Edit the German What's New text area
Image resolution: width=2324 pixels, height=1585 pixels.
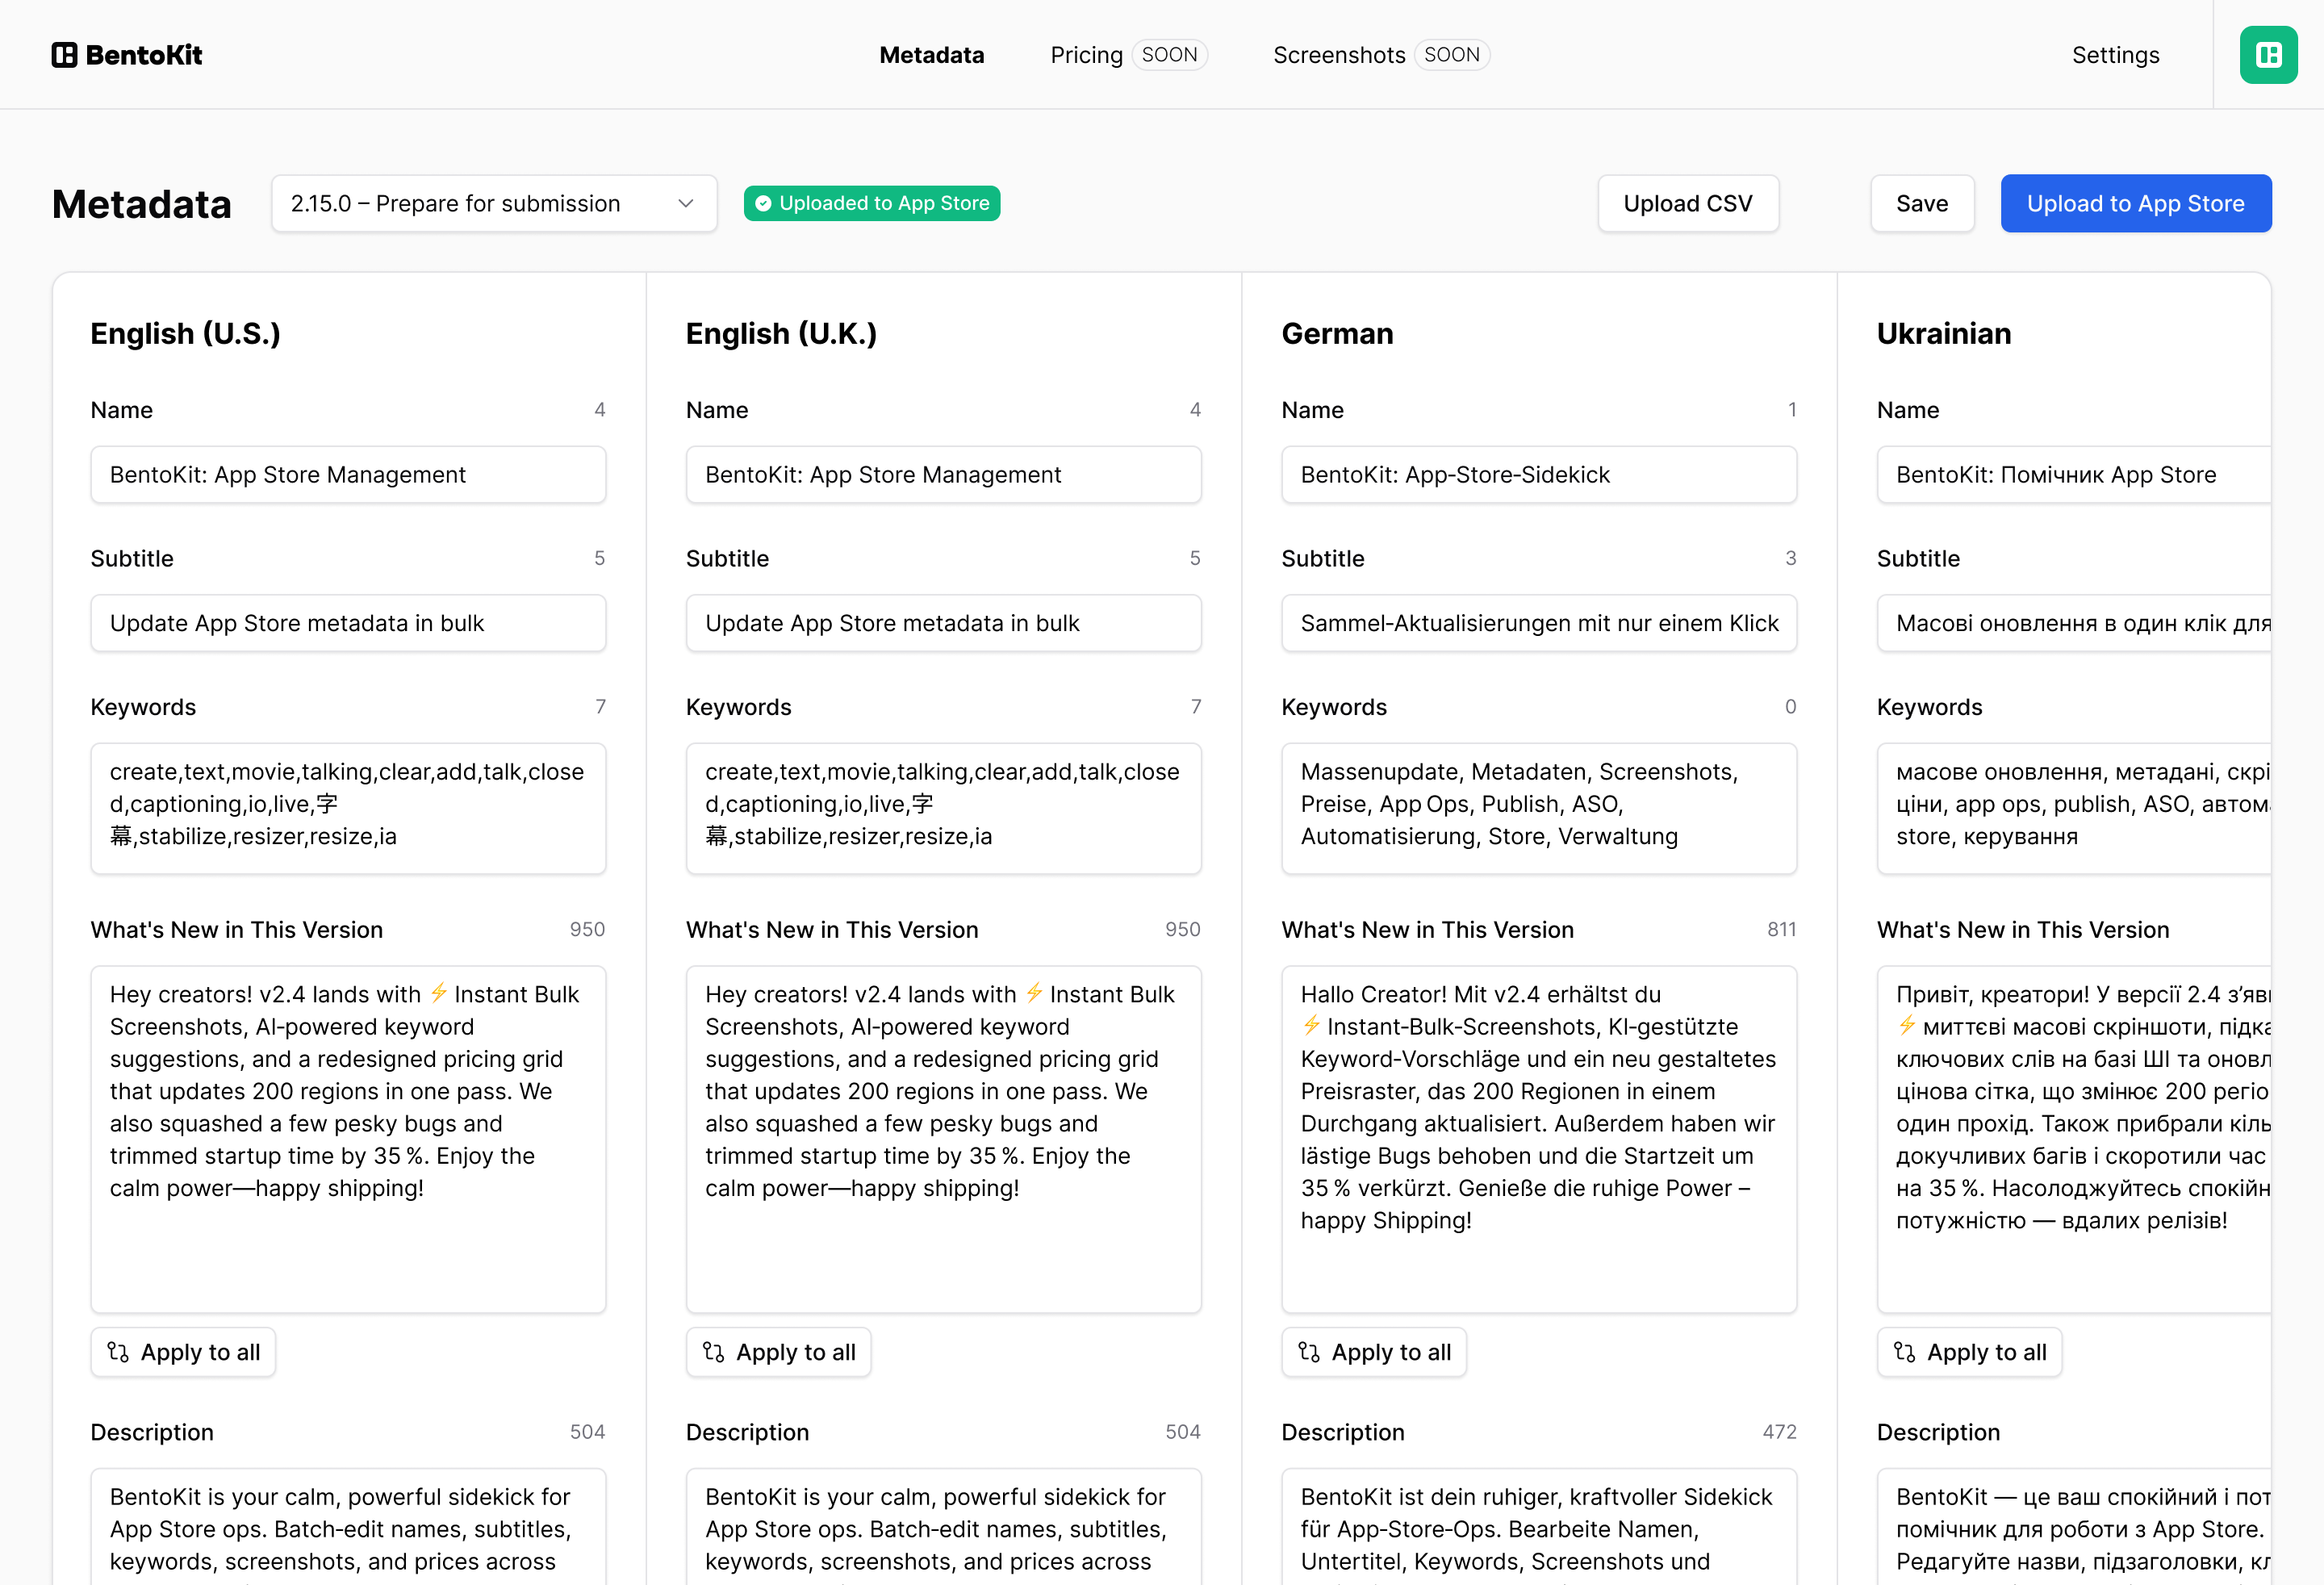[x=1539, y=1139]
